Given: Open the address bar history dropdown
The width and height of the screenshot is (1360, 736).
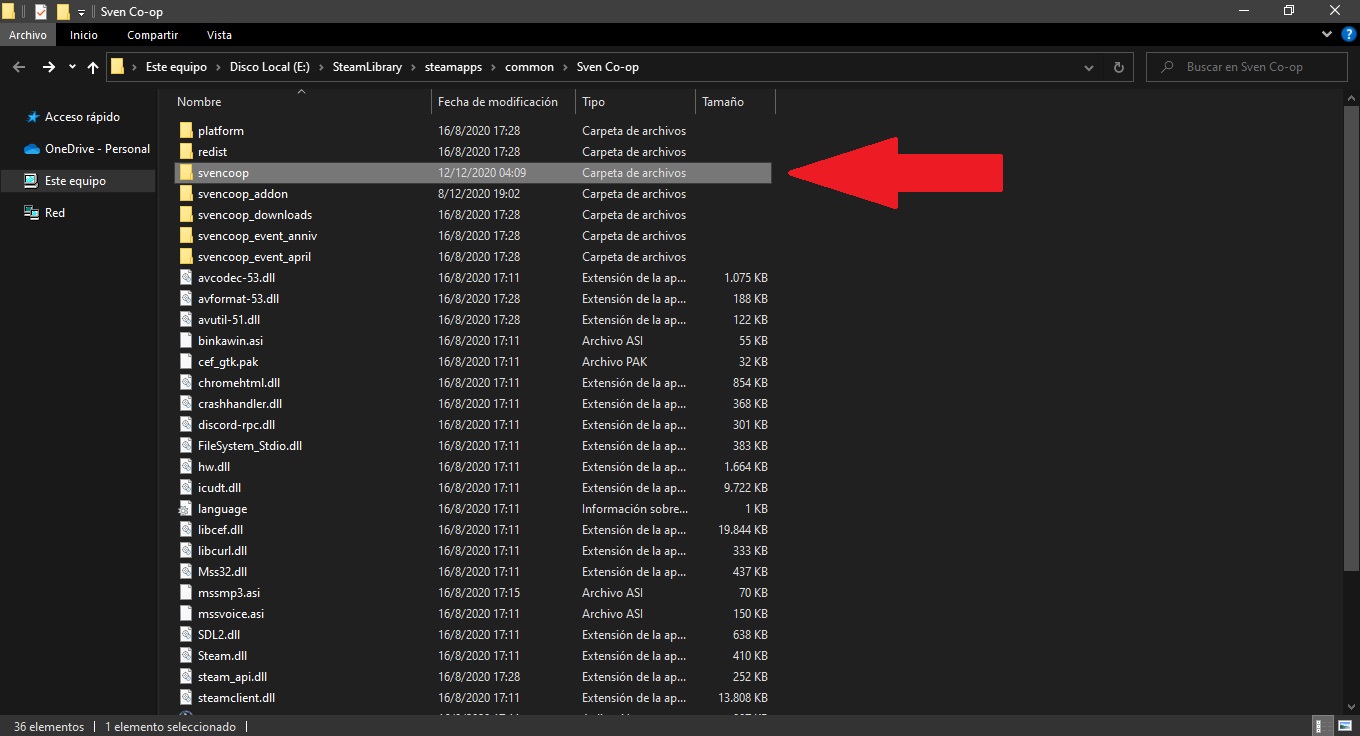Looking at the screenshot, I should coord(1089,67).
